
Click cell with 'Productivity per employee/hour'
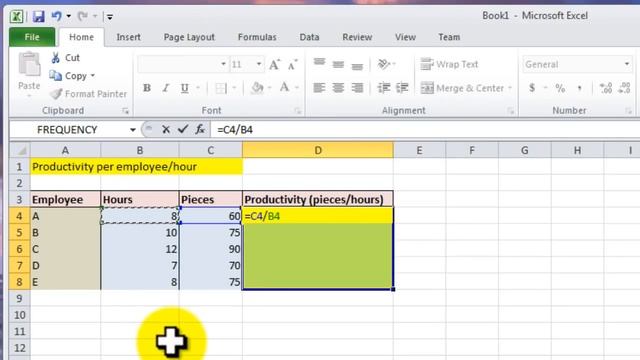(136, 167)
